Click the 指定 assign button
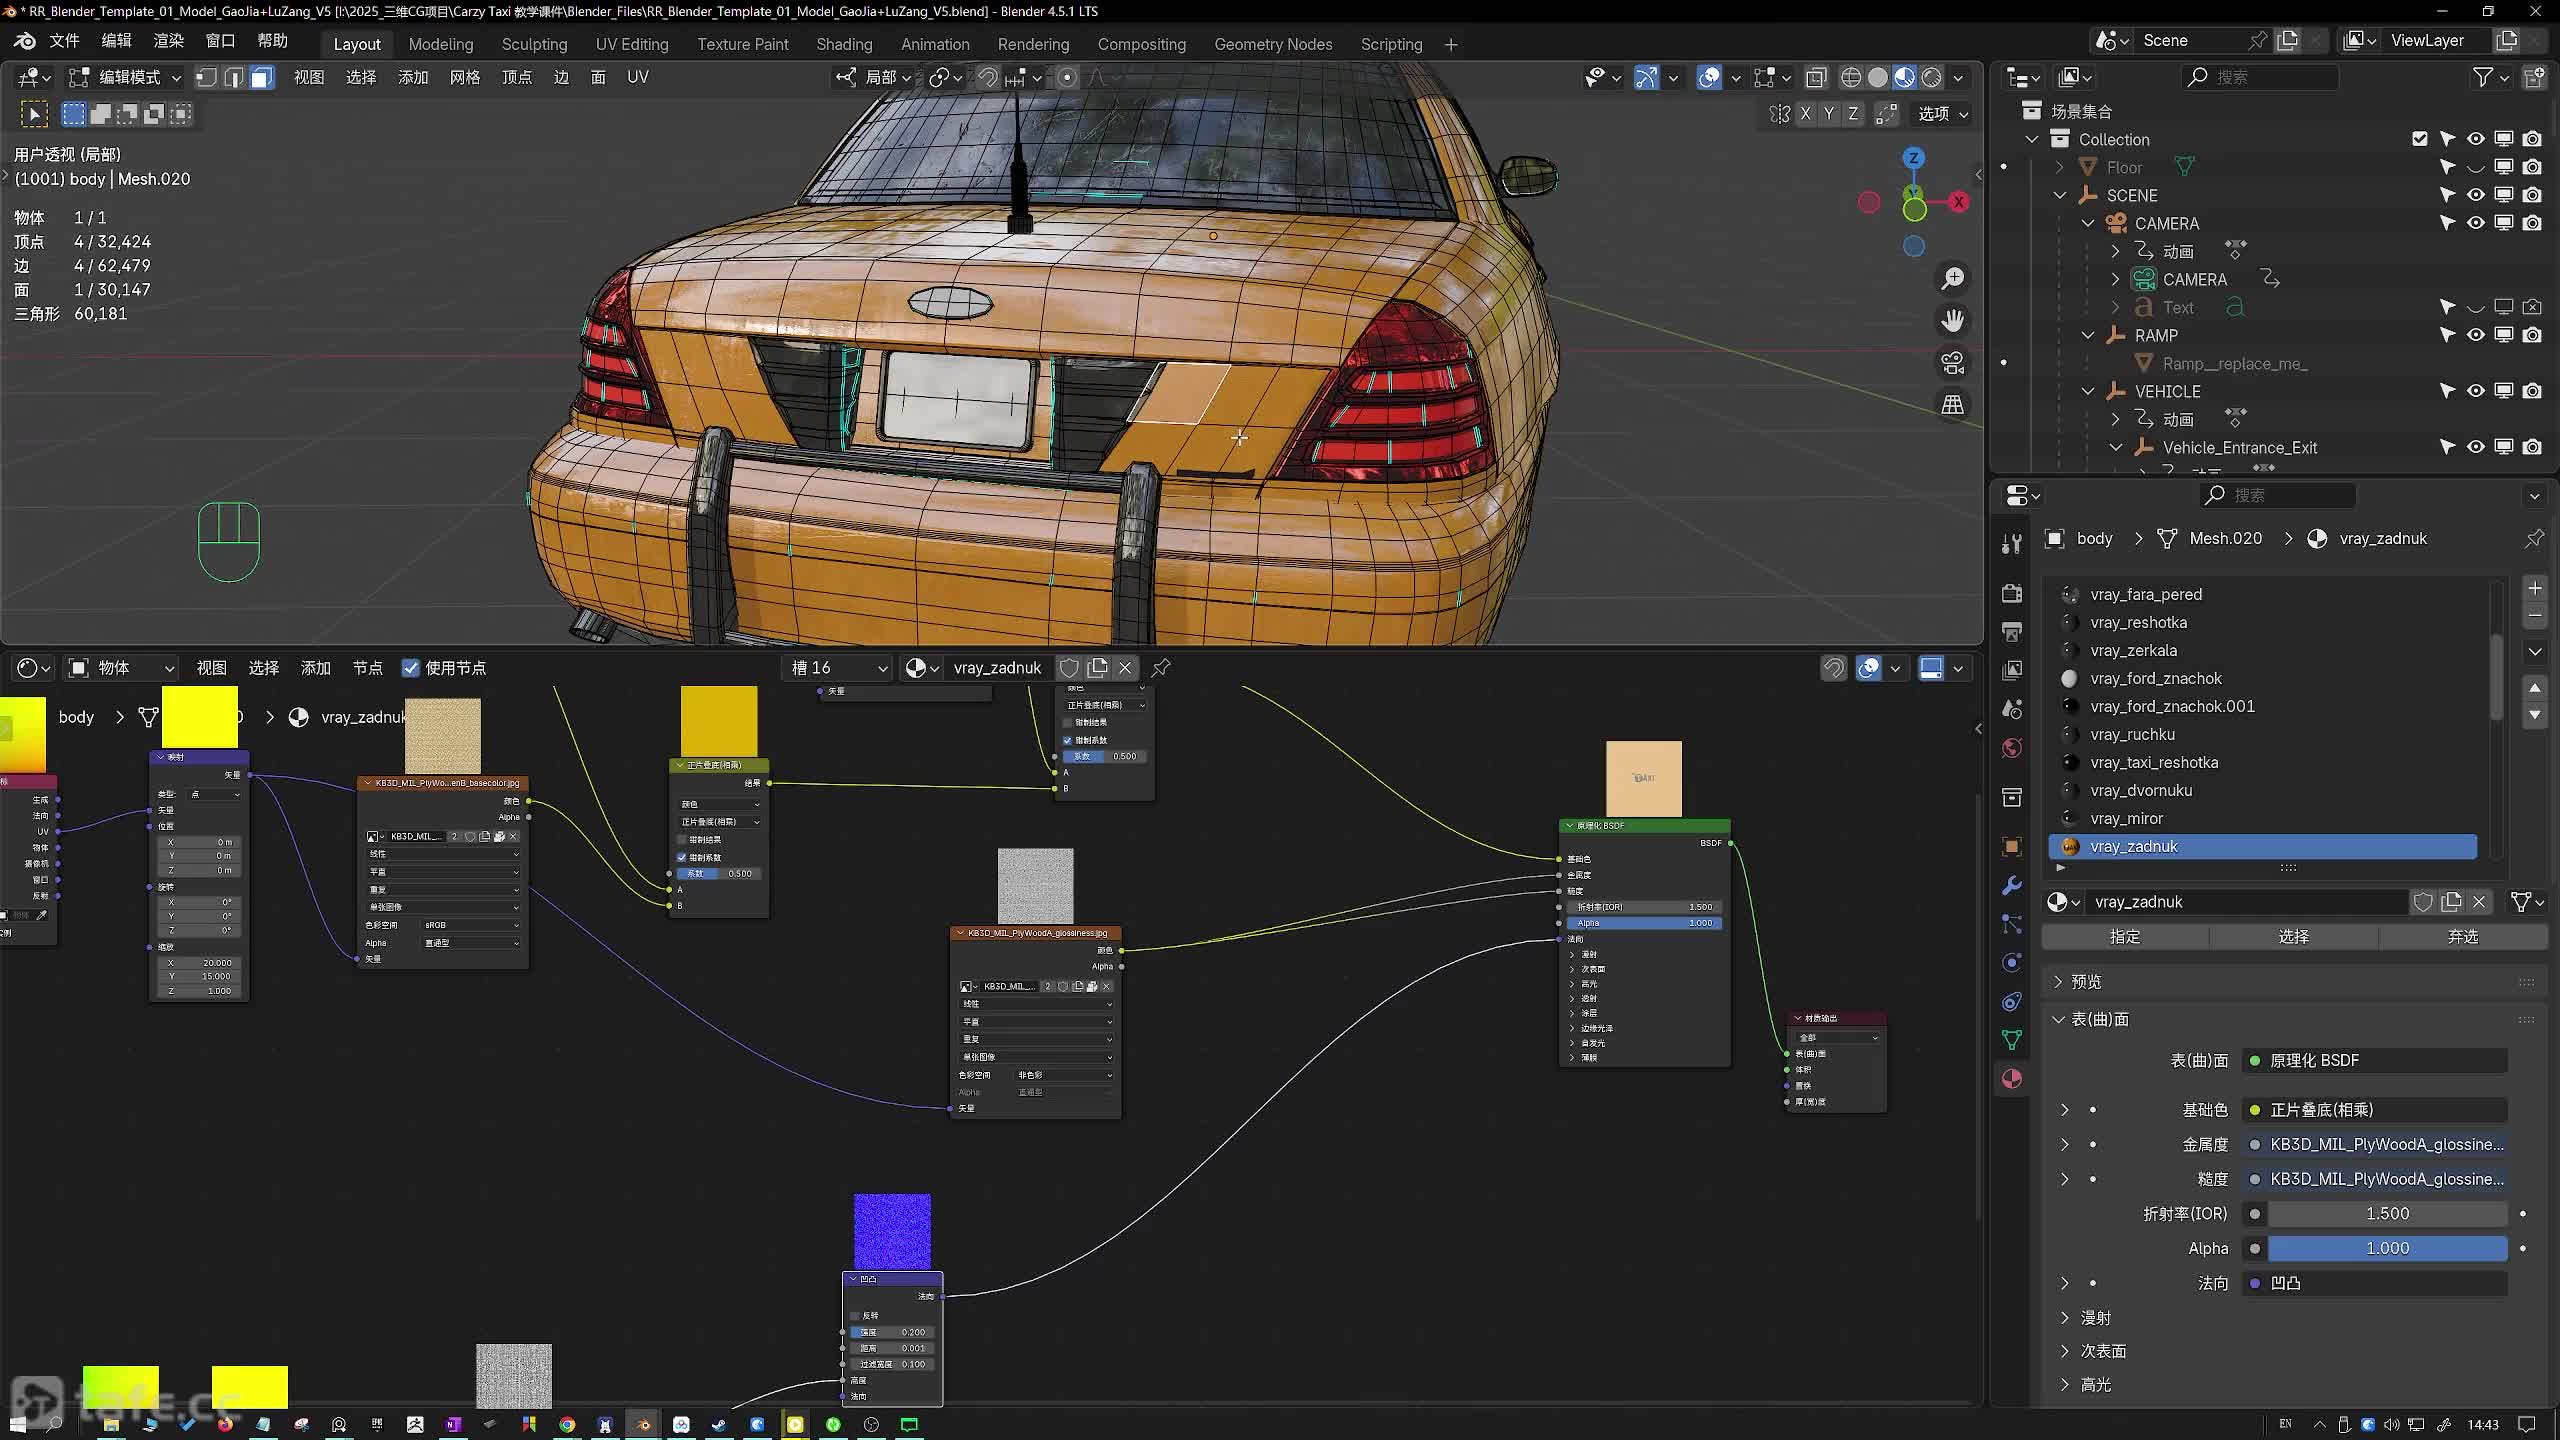 tap(2124, 936)
